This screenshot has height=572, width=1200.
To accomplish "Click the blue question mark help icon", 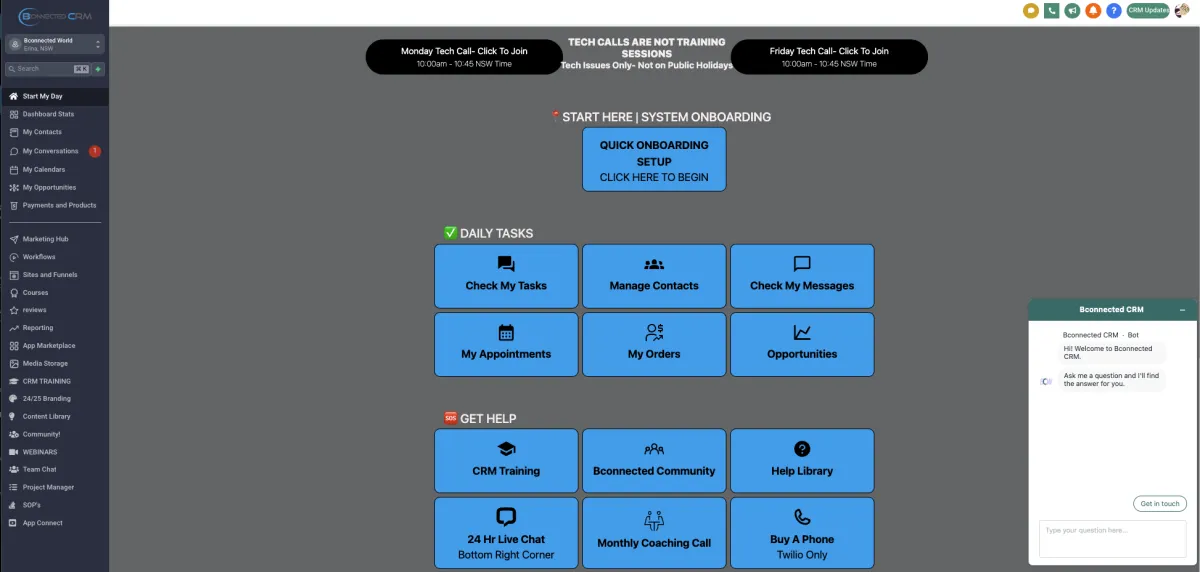I will (1114, 10).
